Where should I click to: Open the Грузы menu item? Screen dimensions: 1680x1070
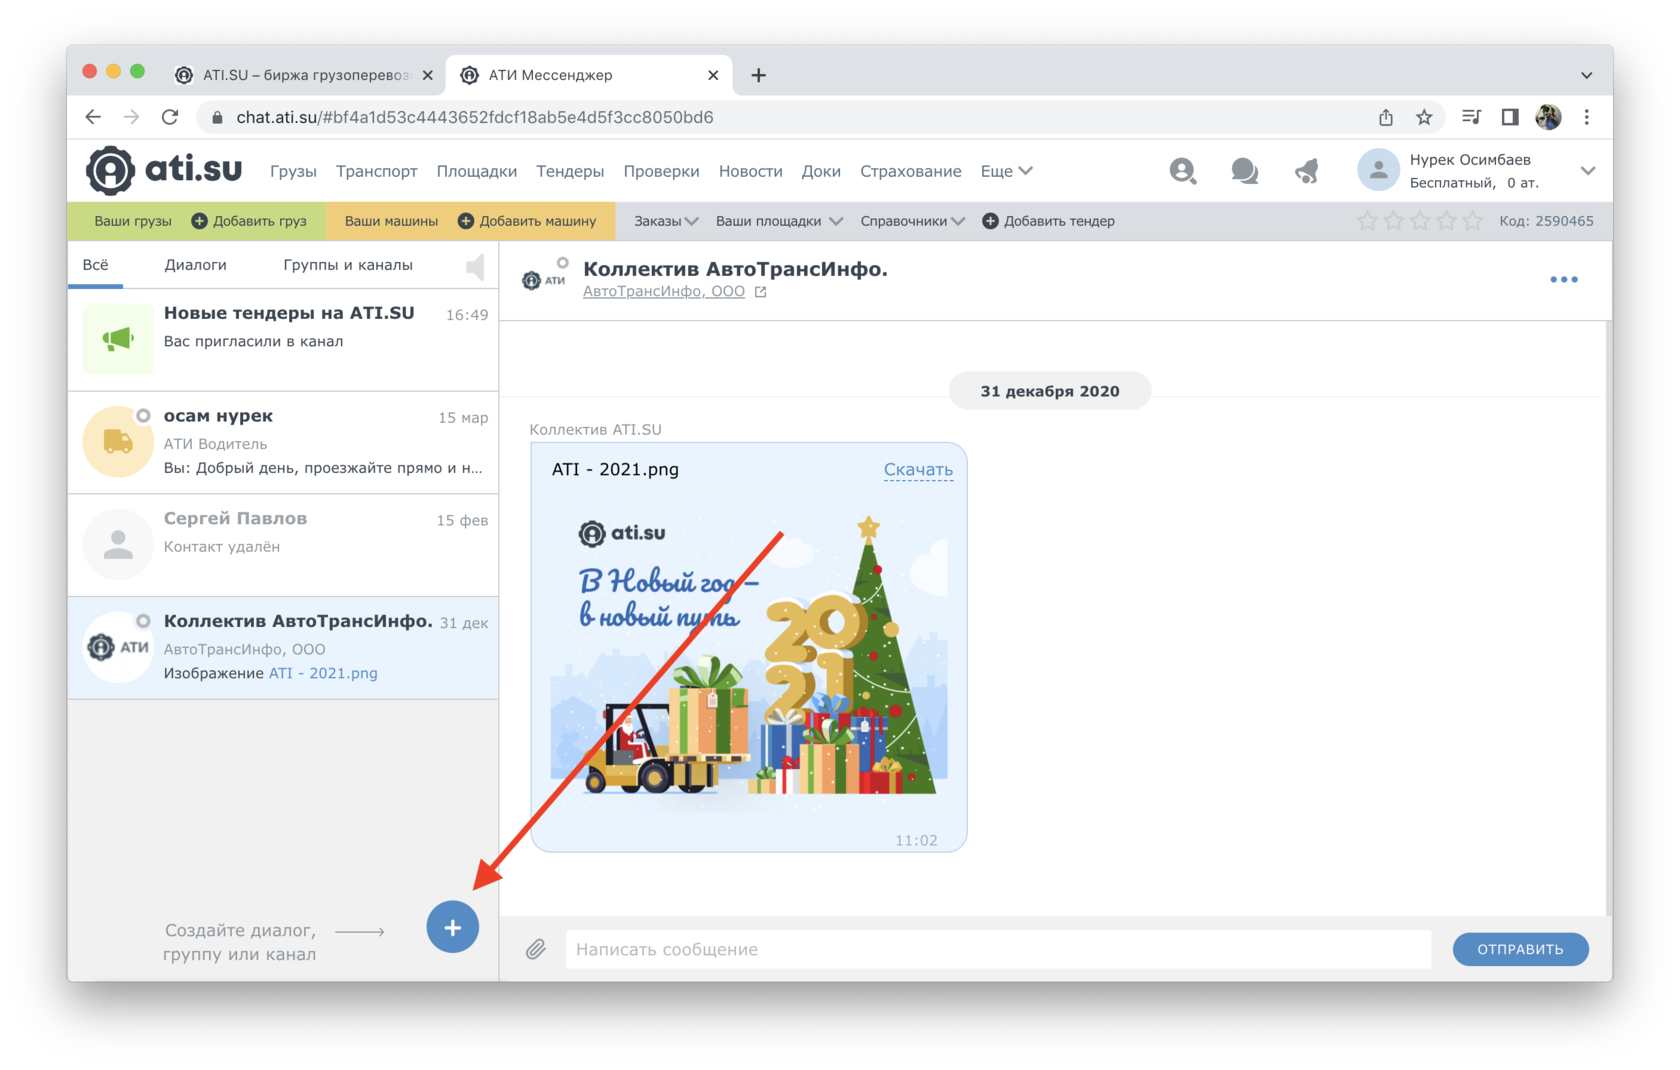click(293, 171)
